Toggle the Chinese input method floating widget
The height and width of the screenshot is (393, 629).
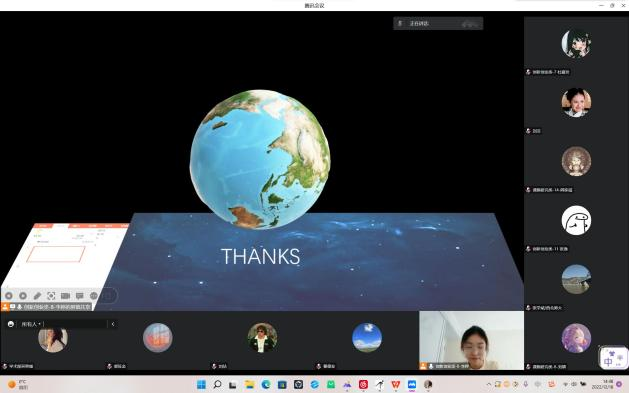click(613, 358)
